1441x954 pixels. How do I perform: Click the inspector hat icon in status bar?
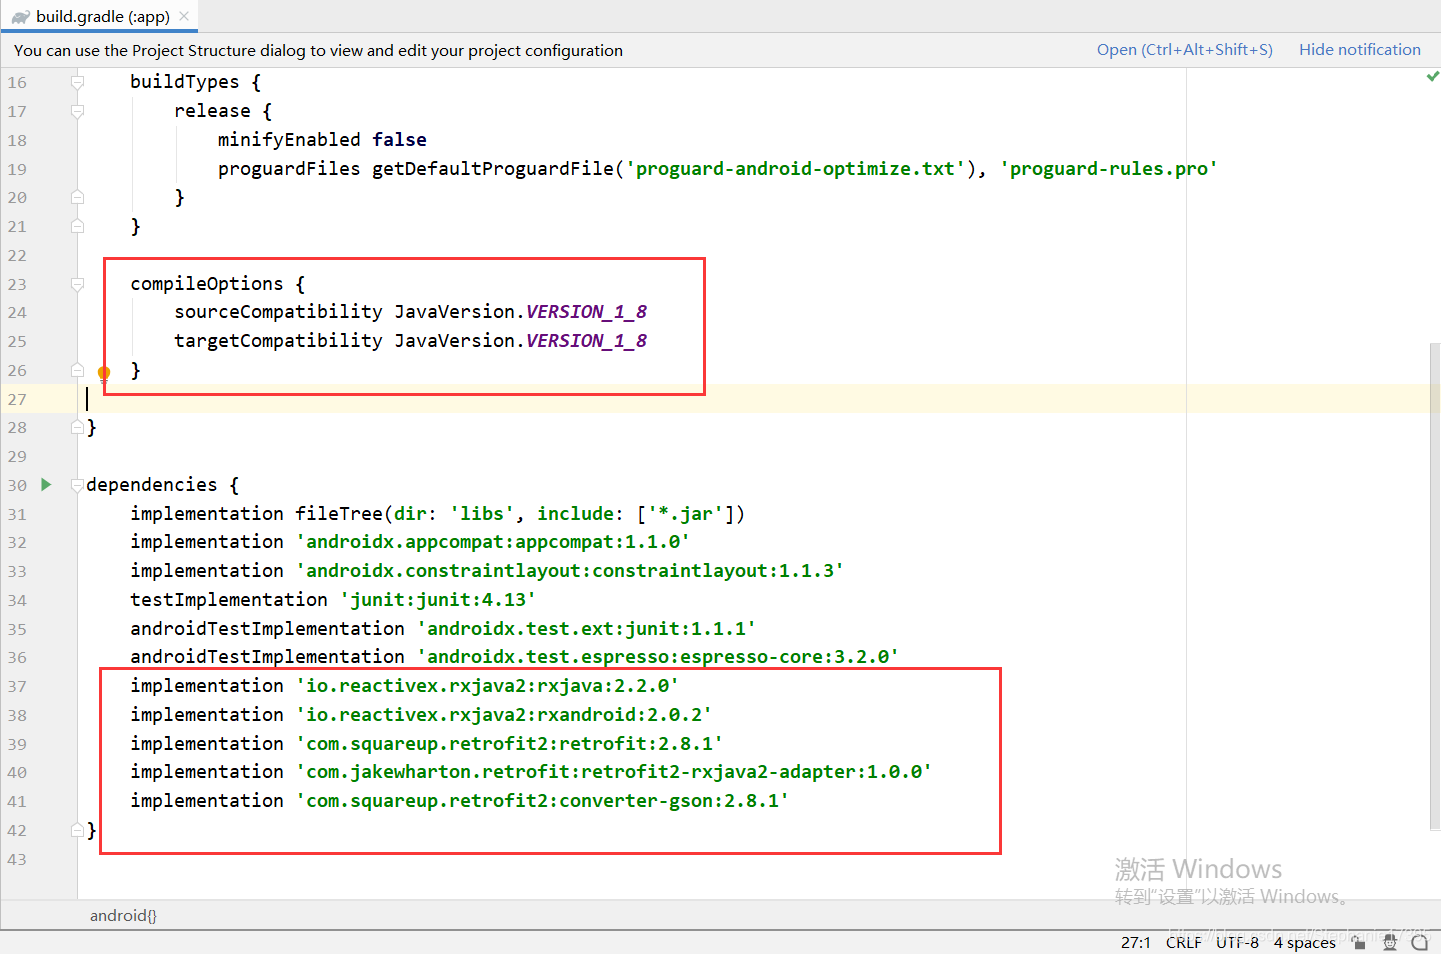(x=1389, y=942)
